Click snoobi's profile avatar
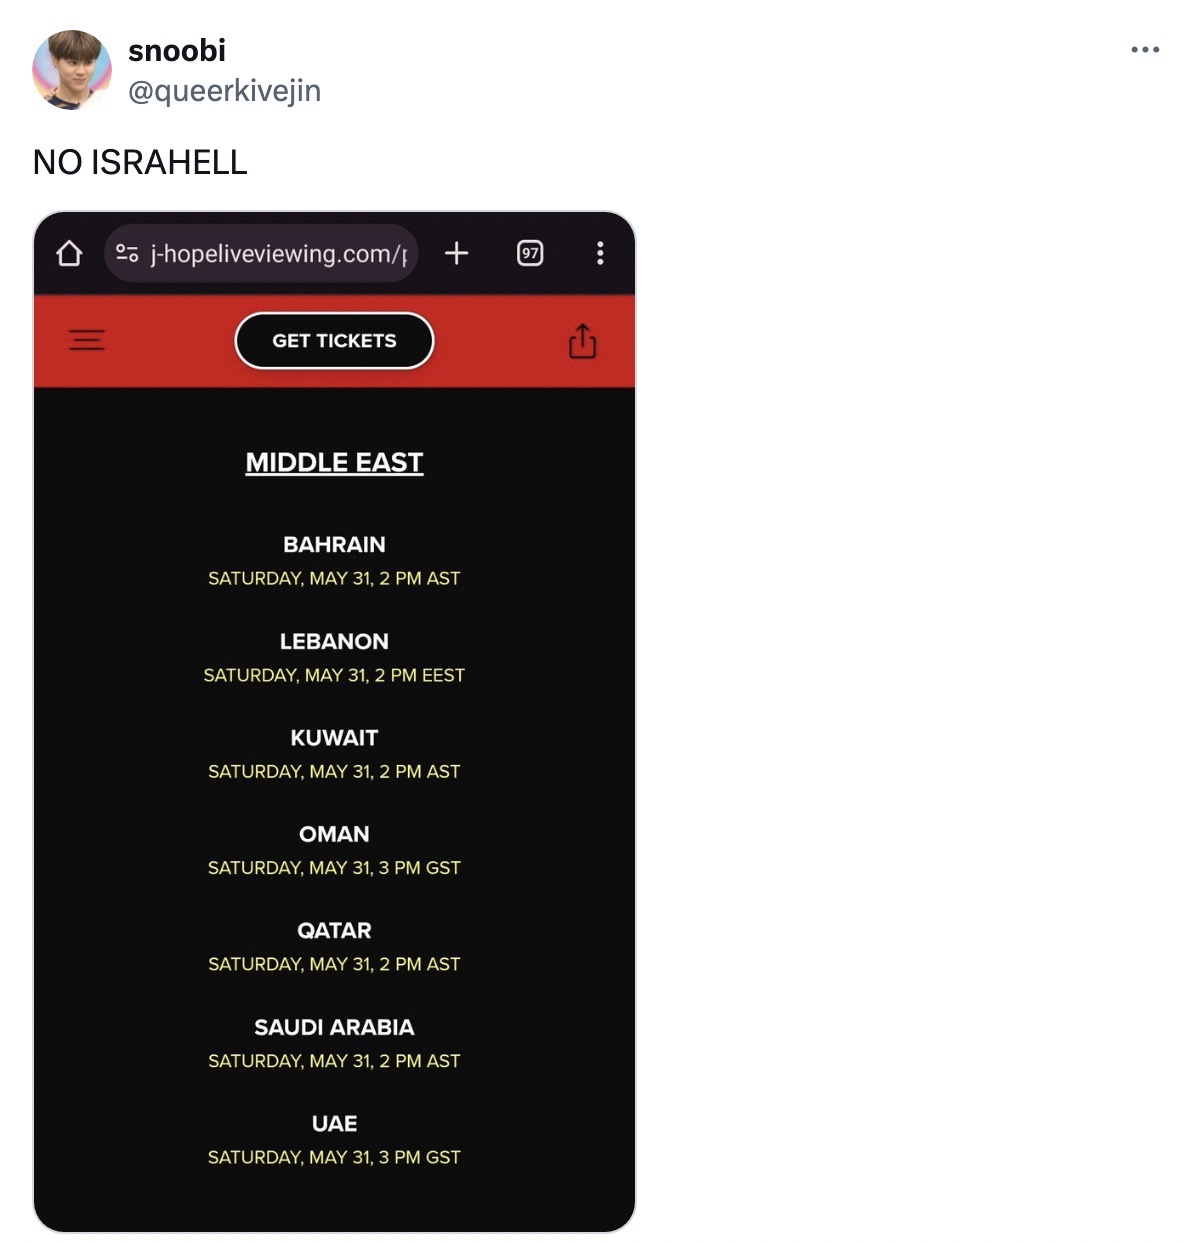 click(71, 70)
